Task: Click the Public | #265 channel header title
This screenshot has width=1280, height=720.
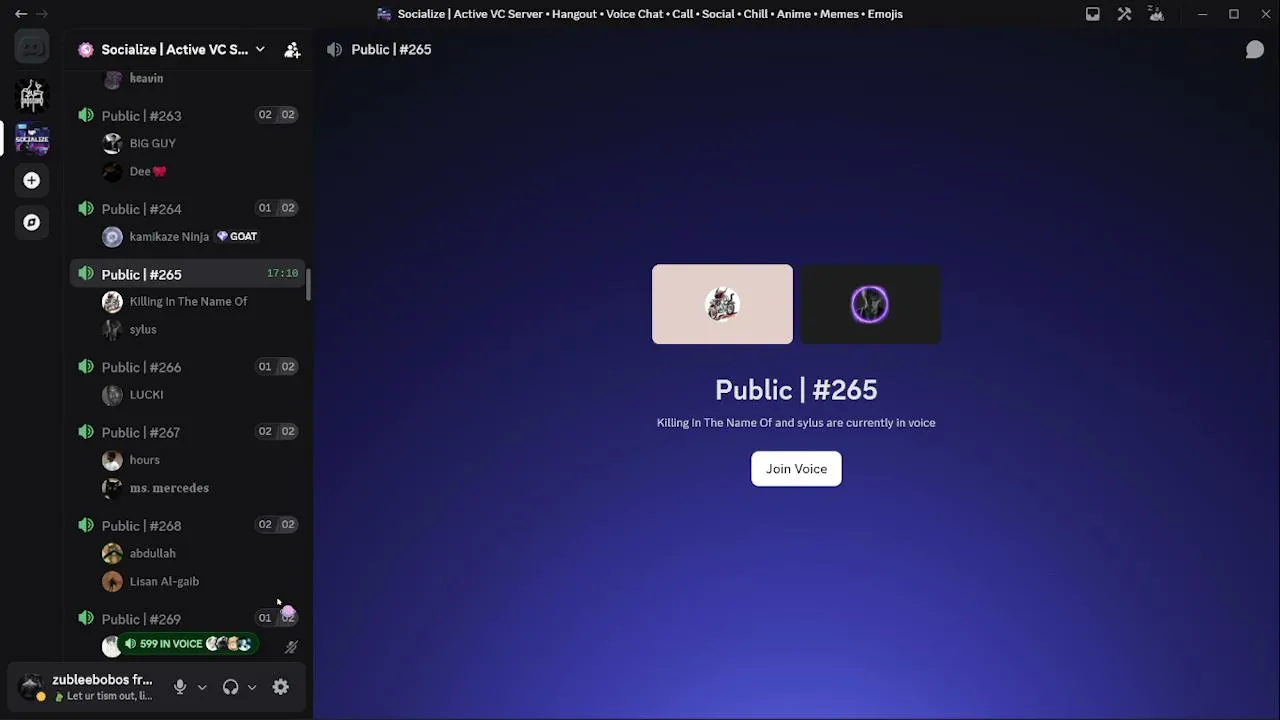Action: click(x=391, y=49)
